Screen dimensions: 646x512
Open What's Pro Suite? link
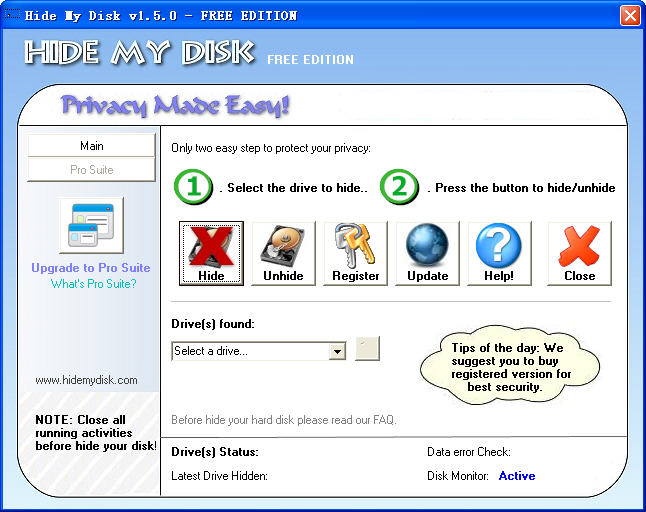coord(94,284)
